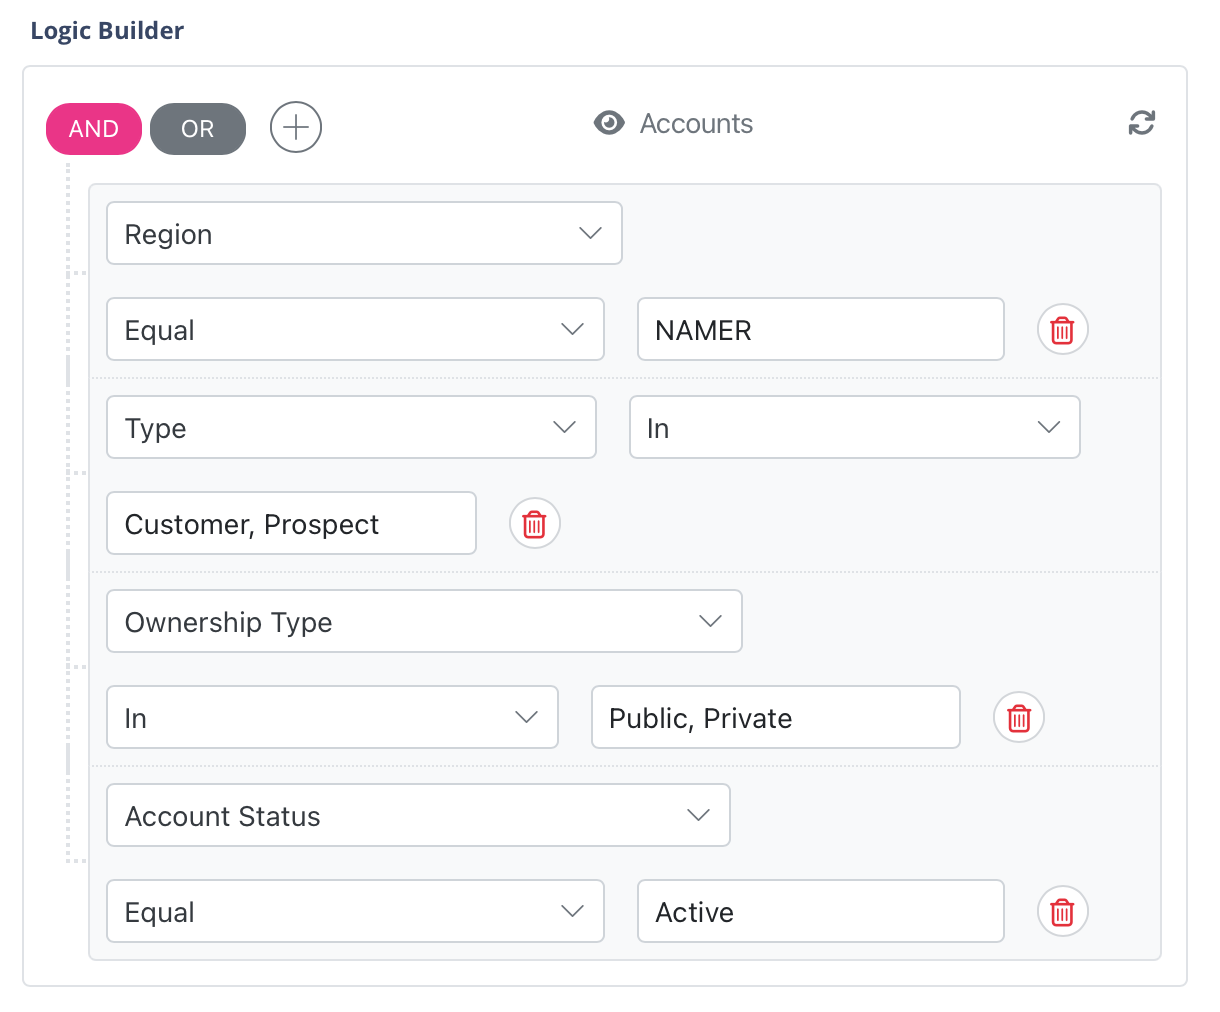The image size is (1220, 1012).
Task: Preview Accounts results via the eye icon
Action: [609, 122]
